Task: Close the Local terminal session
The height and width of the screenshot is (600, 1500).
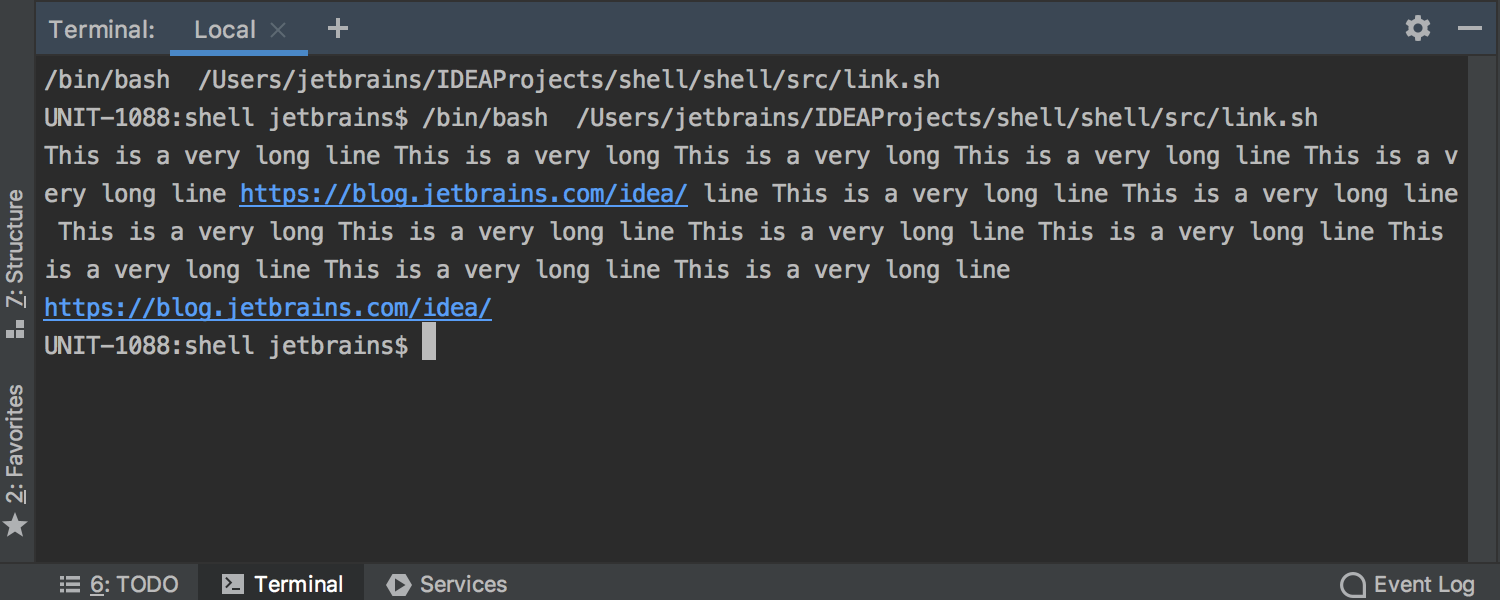Action: tap(278, 29)
